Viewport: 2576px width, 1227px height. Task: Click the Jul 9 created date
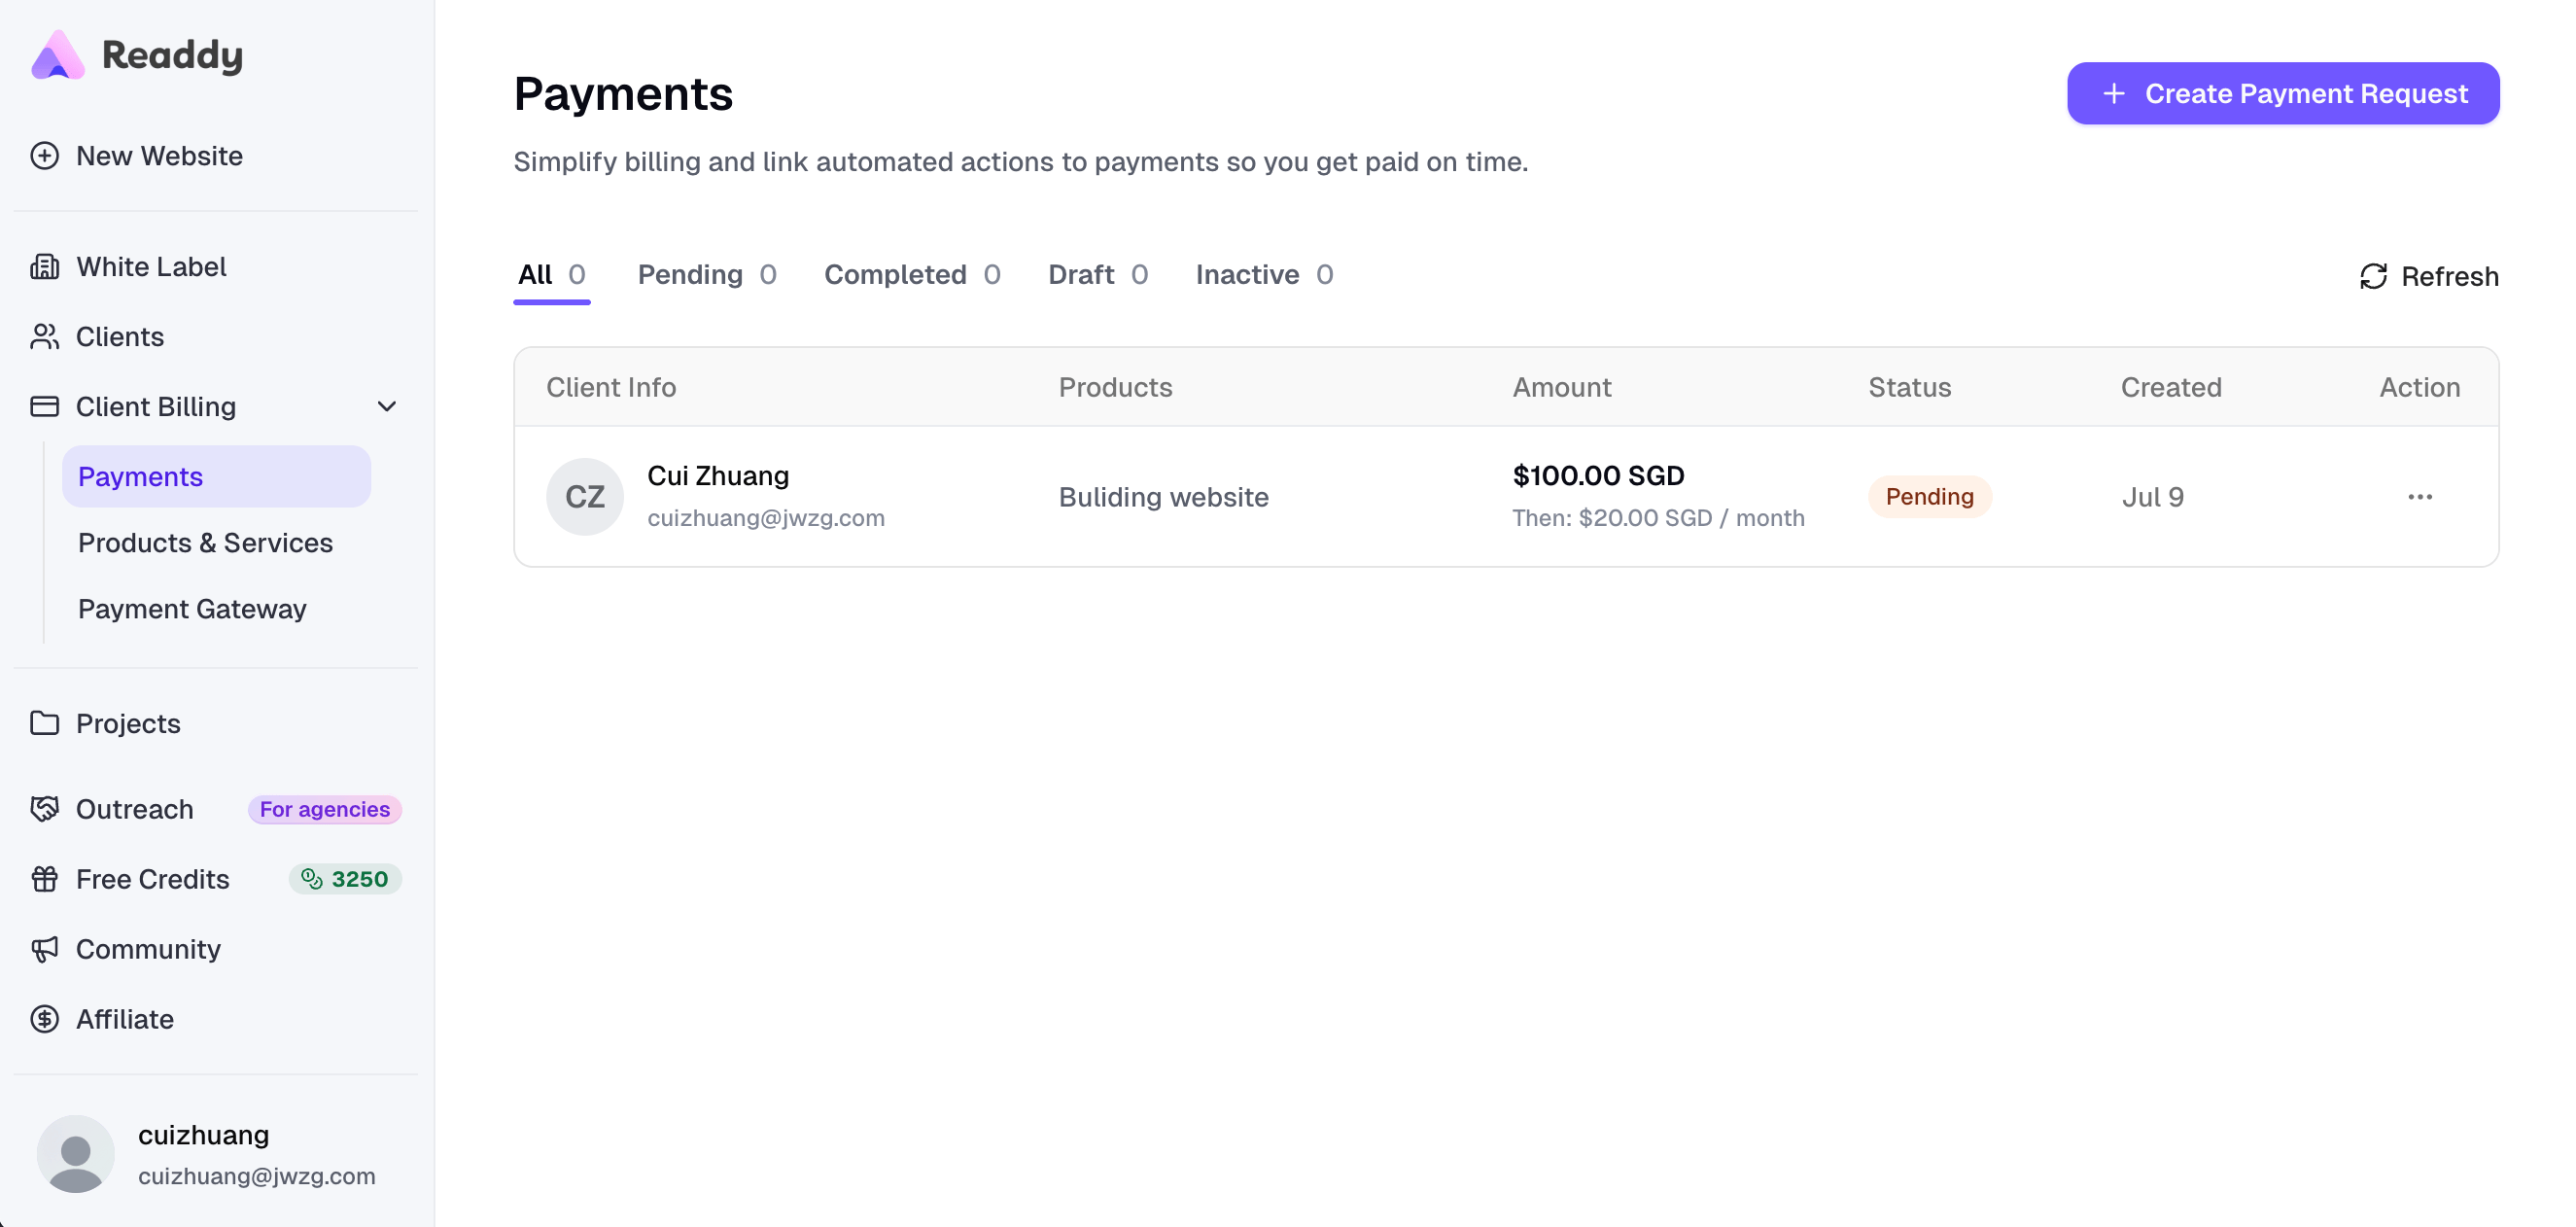tap(2152, 497)
